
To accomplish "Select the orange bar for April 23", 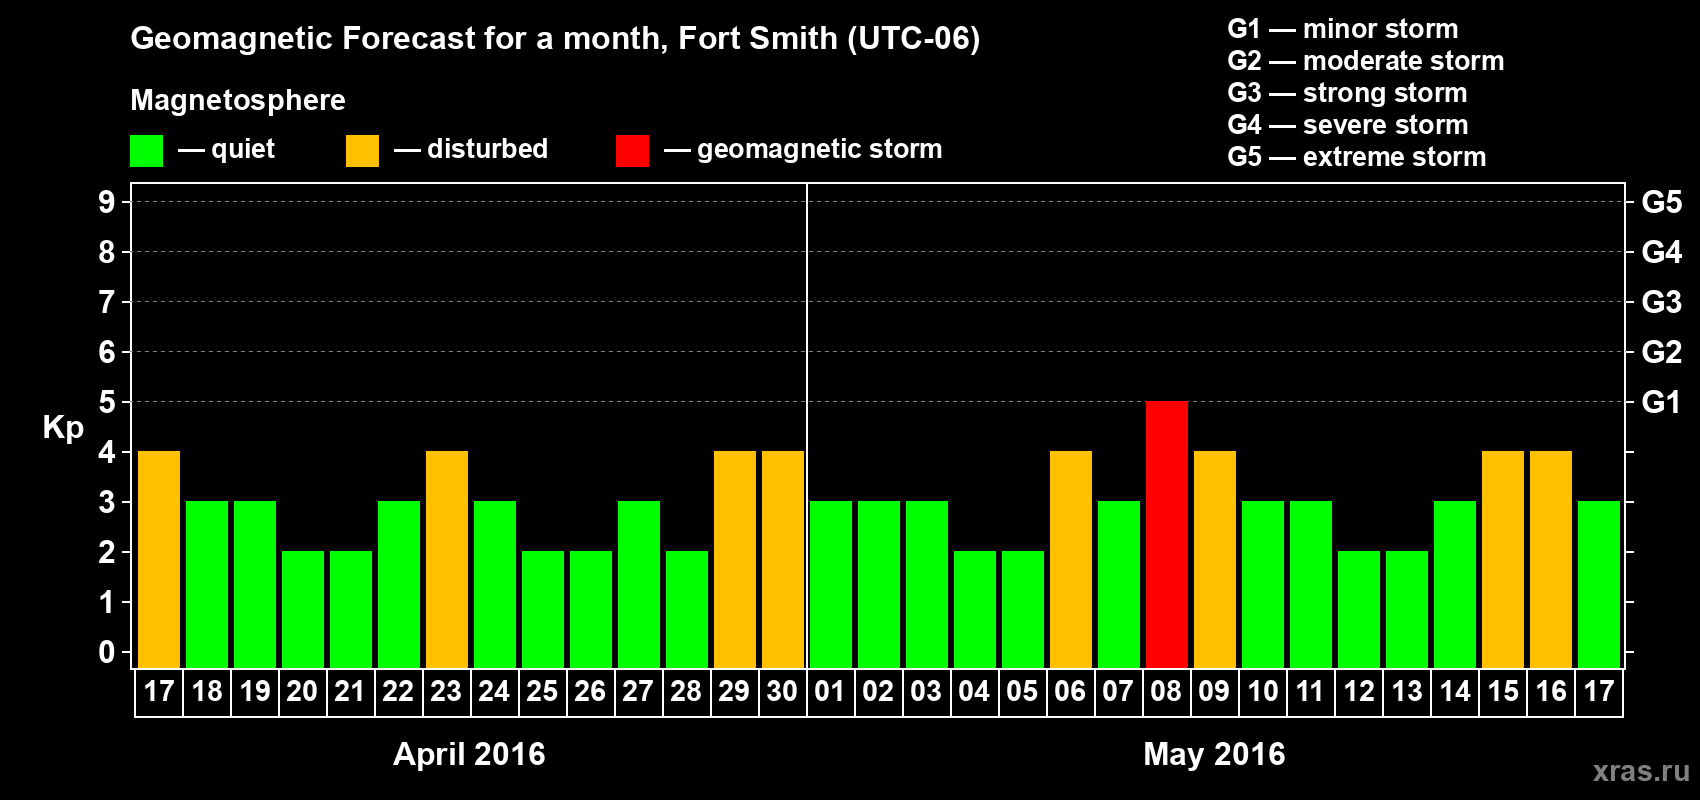I will tap(447, 559).
